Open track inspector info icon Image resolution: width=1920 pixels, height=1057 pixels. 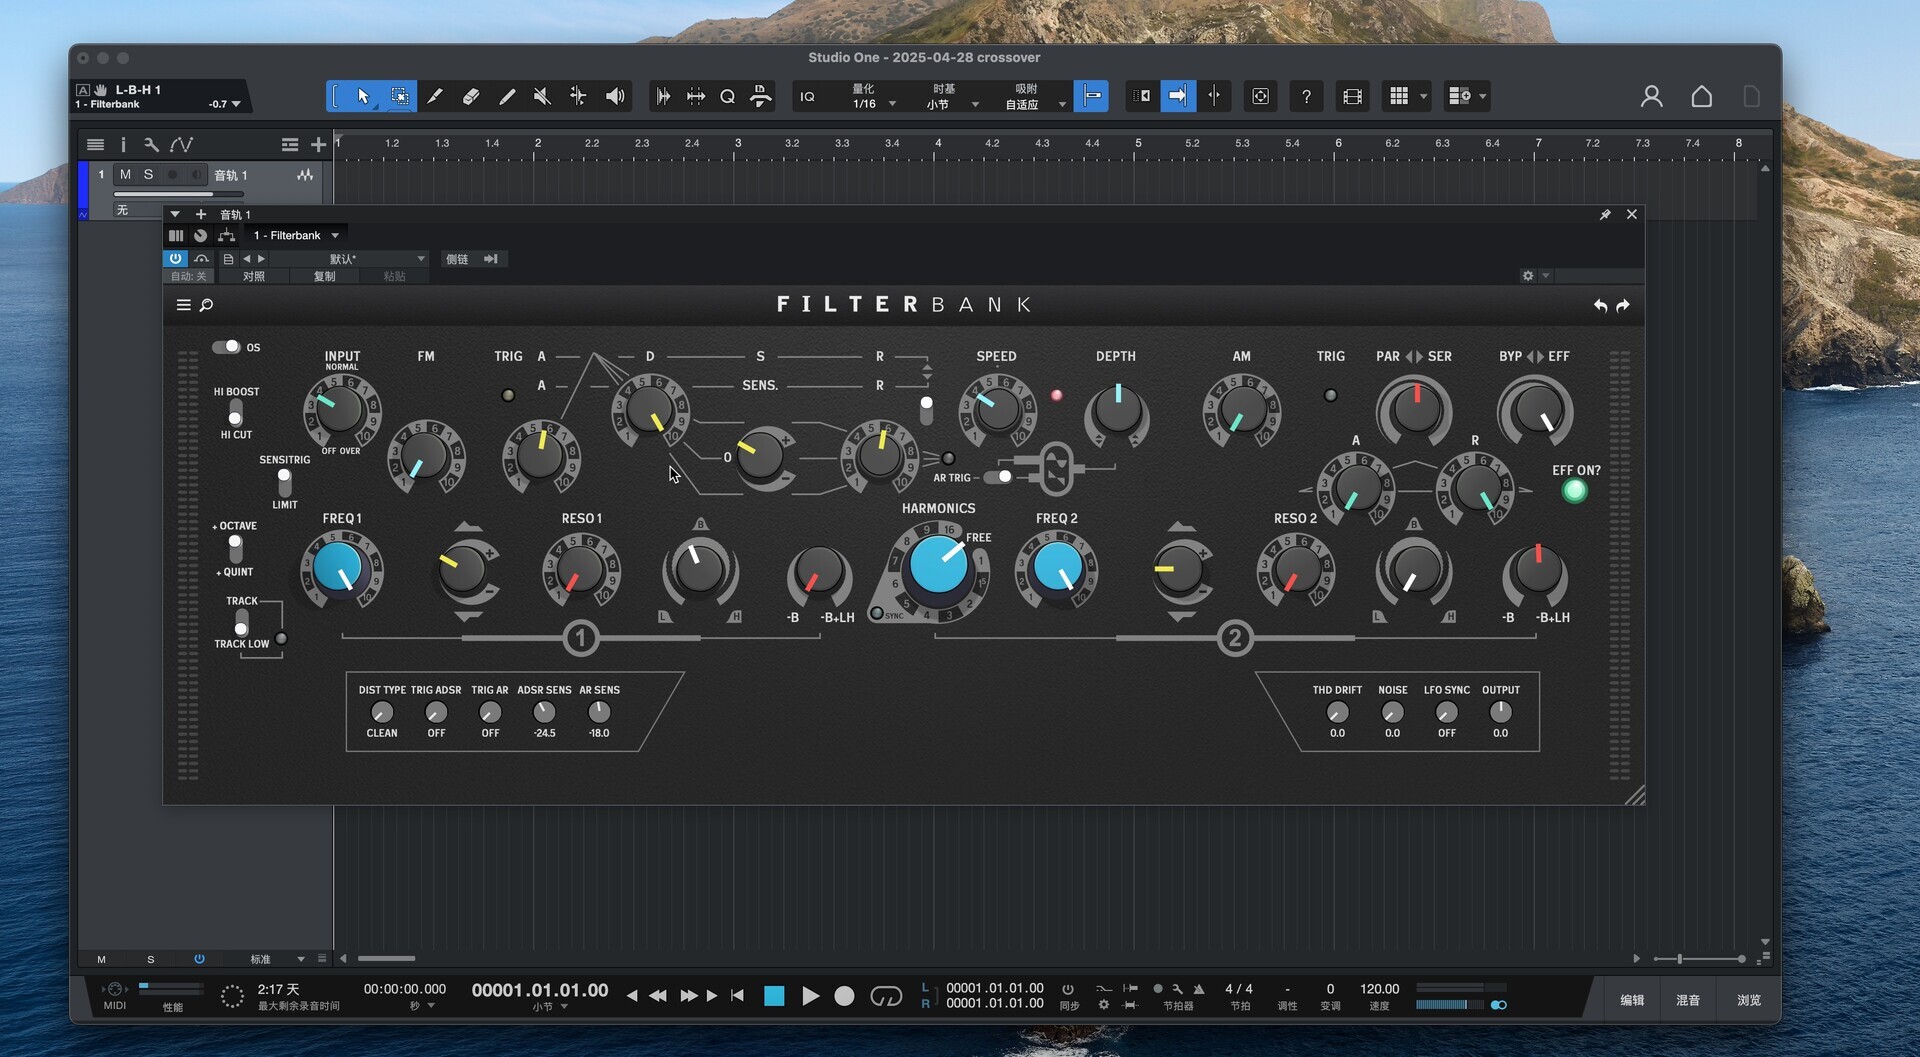(x=123, y=145)
